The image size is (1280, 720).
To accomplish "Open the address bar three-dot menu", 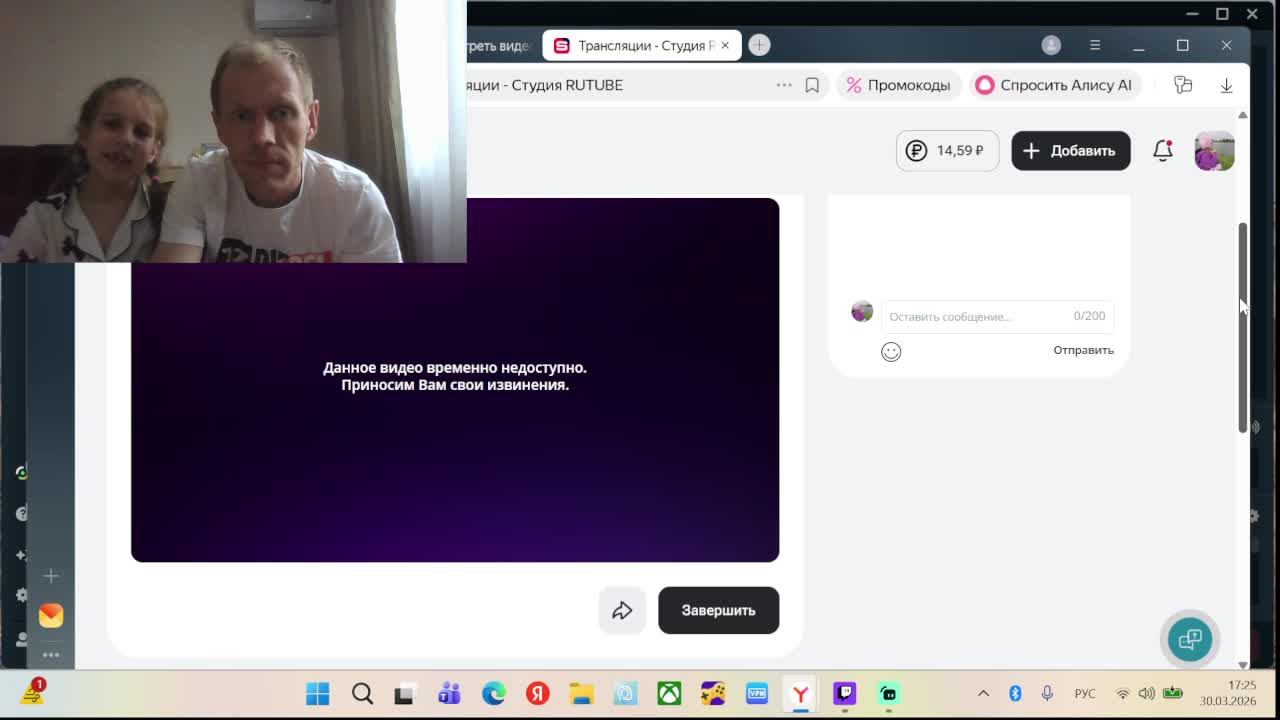I will [784, 85].
